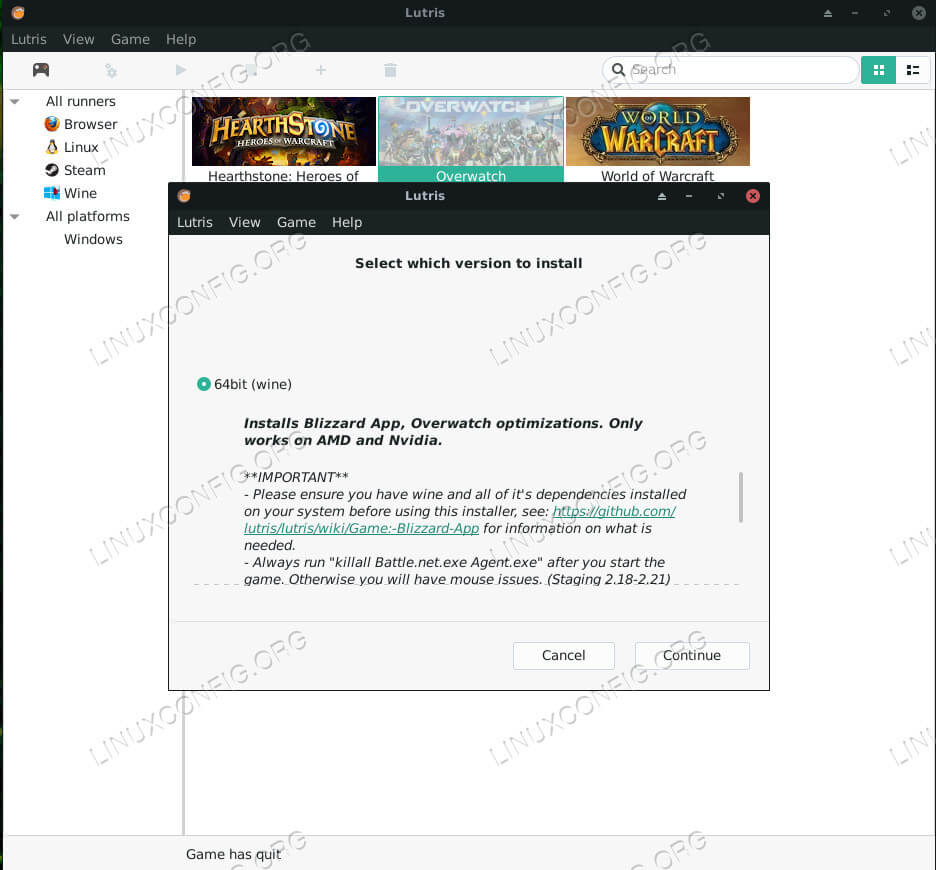Select the Linux runner penguin icon
Screen dimensions: 936x870
point(52,147)
